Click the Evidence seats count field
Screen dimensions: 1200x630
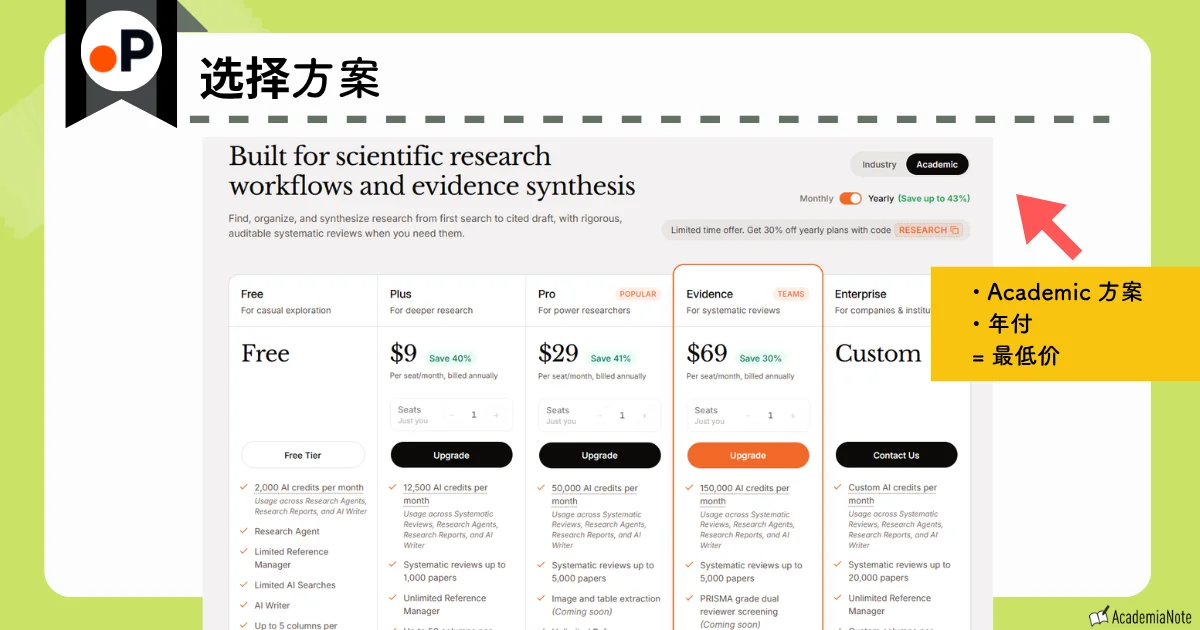click(x=770, y=415)
